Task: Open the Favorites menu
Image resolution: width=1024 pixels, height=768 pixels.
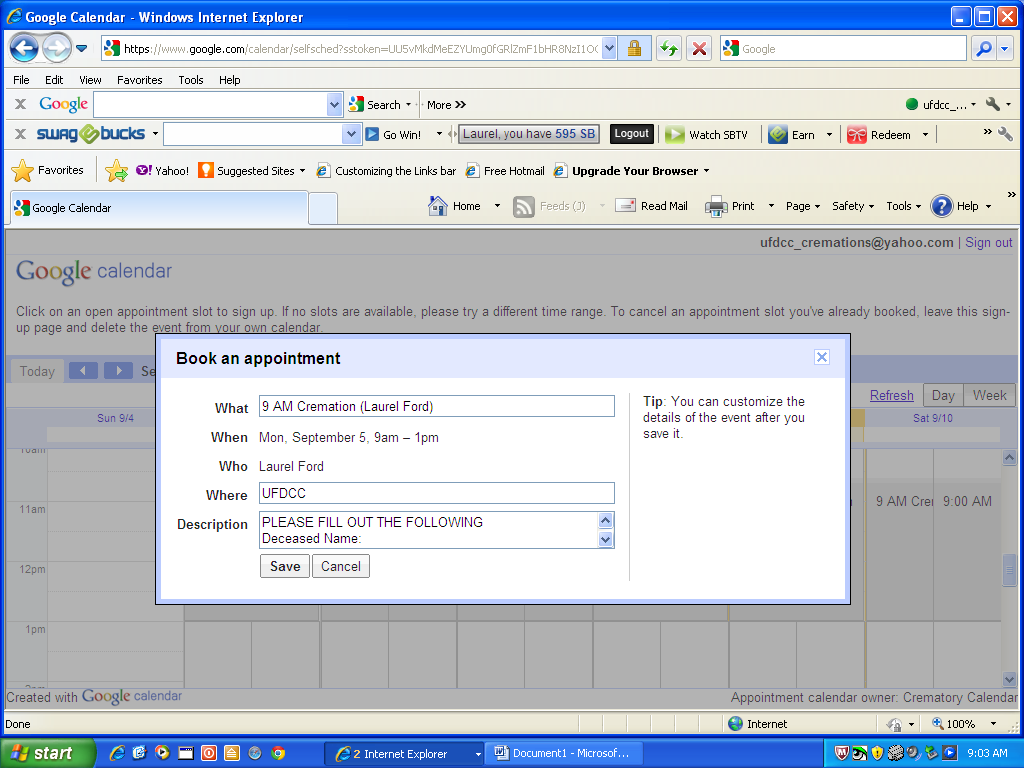Action: pos(140,80)
